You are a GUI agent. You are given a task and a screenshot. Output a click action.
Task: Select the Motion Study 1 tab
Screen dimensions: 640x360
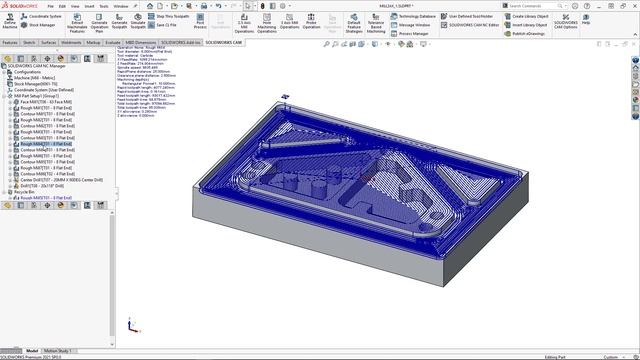coord(58,351)
